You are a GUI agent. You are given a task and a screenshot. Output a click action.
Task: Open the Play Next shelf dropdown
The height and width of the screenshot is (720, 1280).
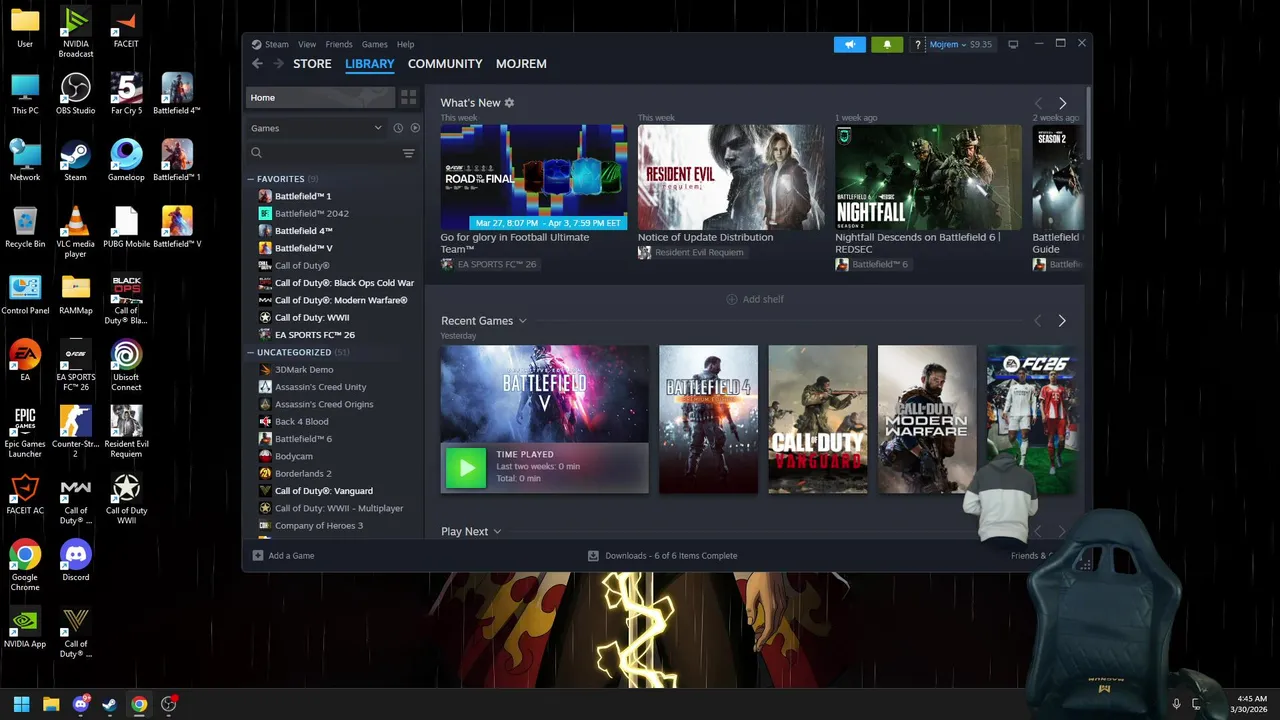click(x=497, y=532)
